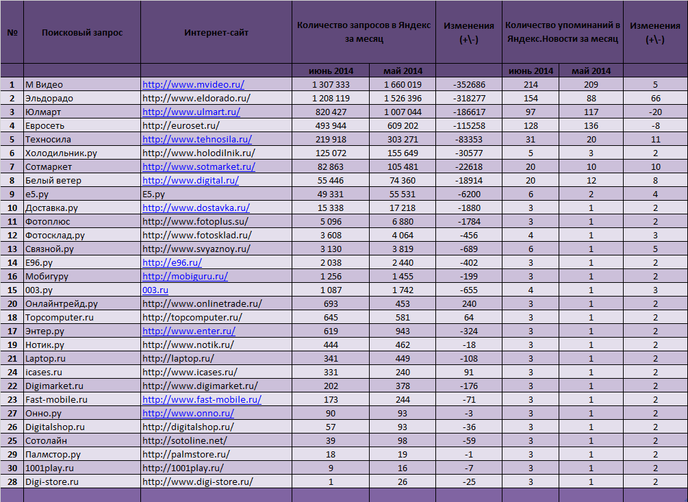Click the cell 'Техносила'
This screenshot has width=688, height=502.
(82, 140)
